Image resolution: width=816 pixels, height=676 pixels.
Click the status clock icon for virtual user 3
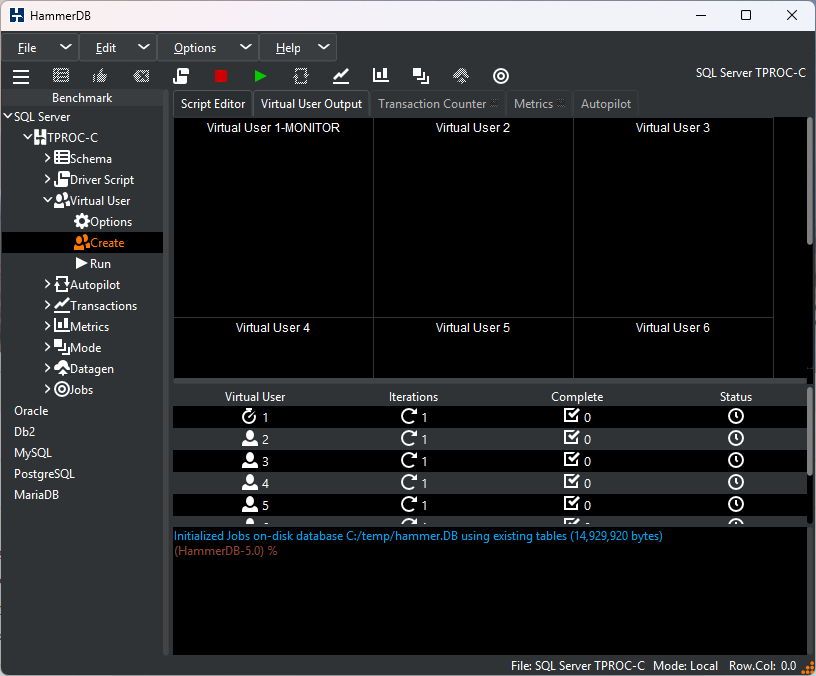click(735, 461)
